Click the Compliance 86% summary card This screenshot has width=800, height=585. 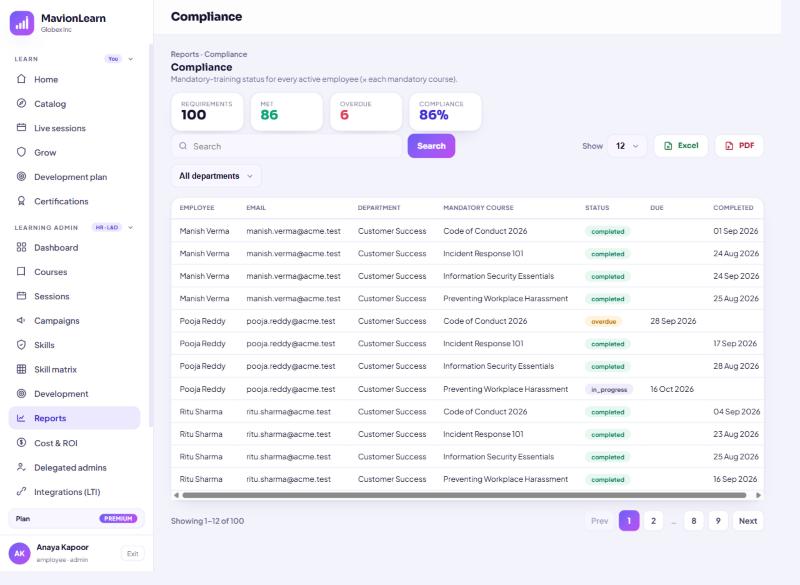(x=445, y=111)
